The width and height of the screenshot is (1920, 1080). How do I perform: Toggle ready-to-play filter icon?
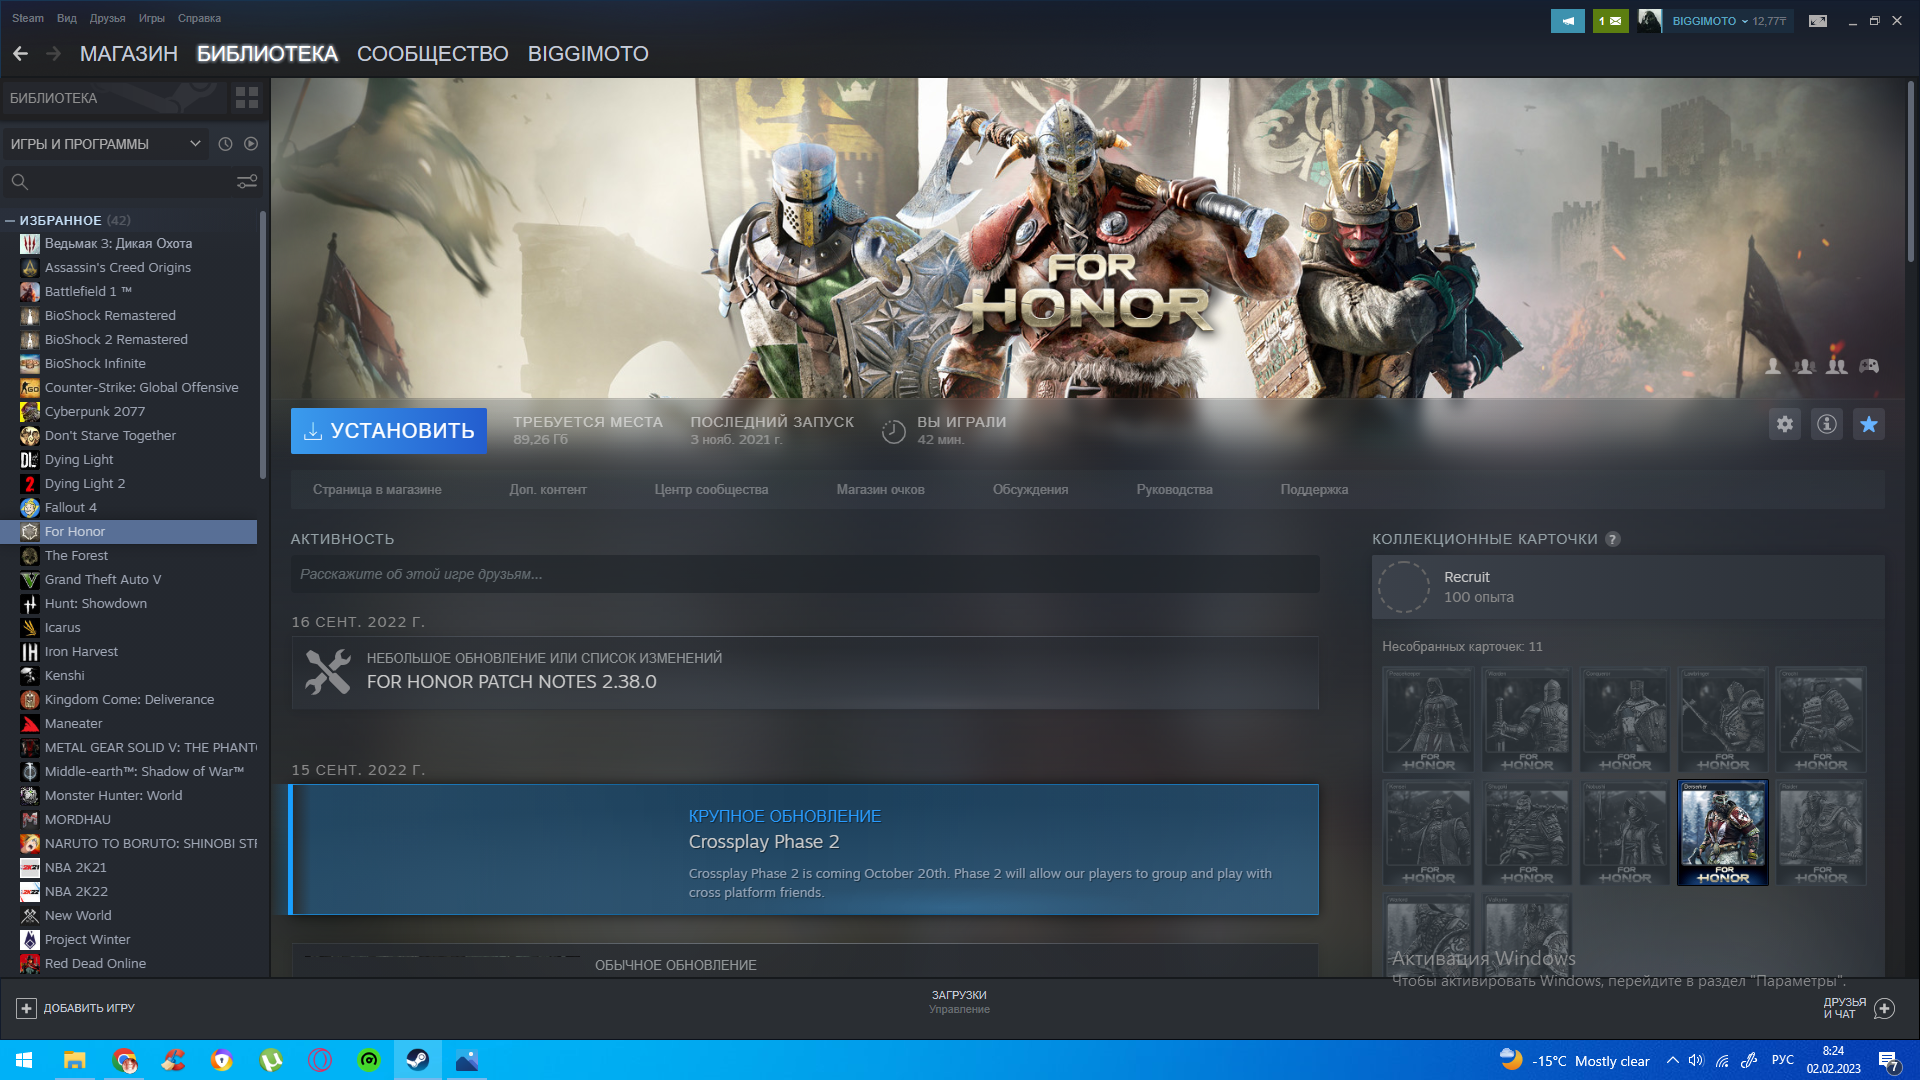click(x=251, y=144)
